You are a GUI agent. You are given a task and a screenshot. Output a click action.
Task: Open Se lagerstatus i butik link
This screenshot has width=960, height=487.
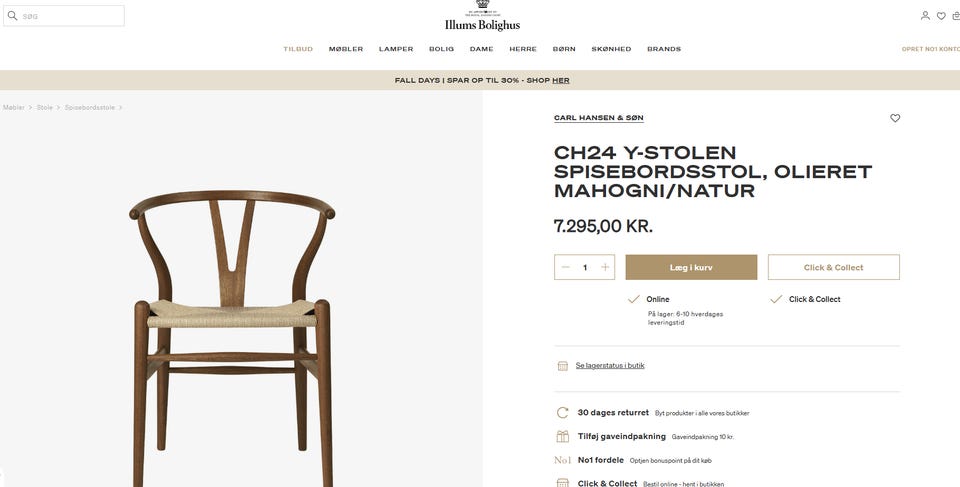(x=610, y=366)
